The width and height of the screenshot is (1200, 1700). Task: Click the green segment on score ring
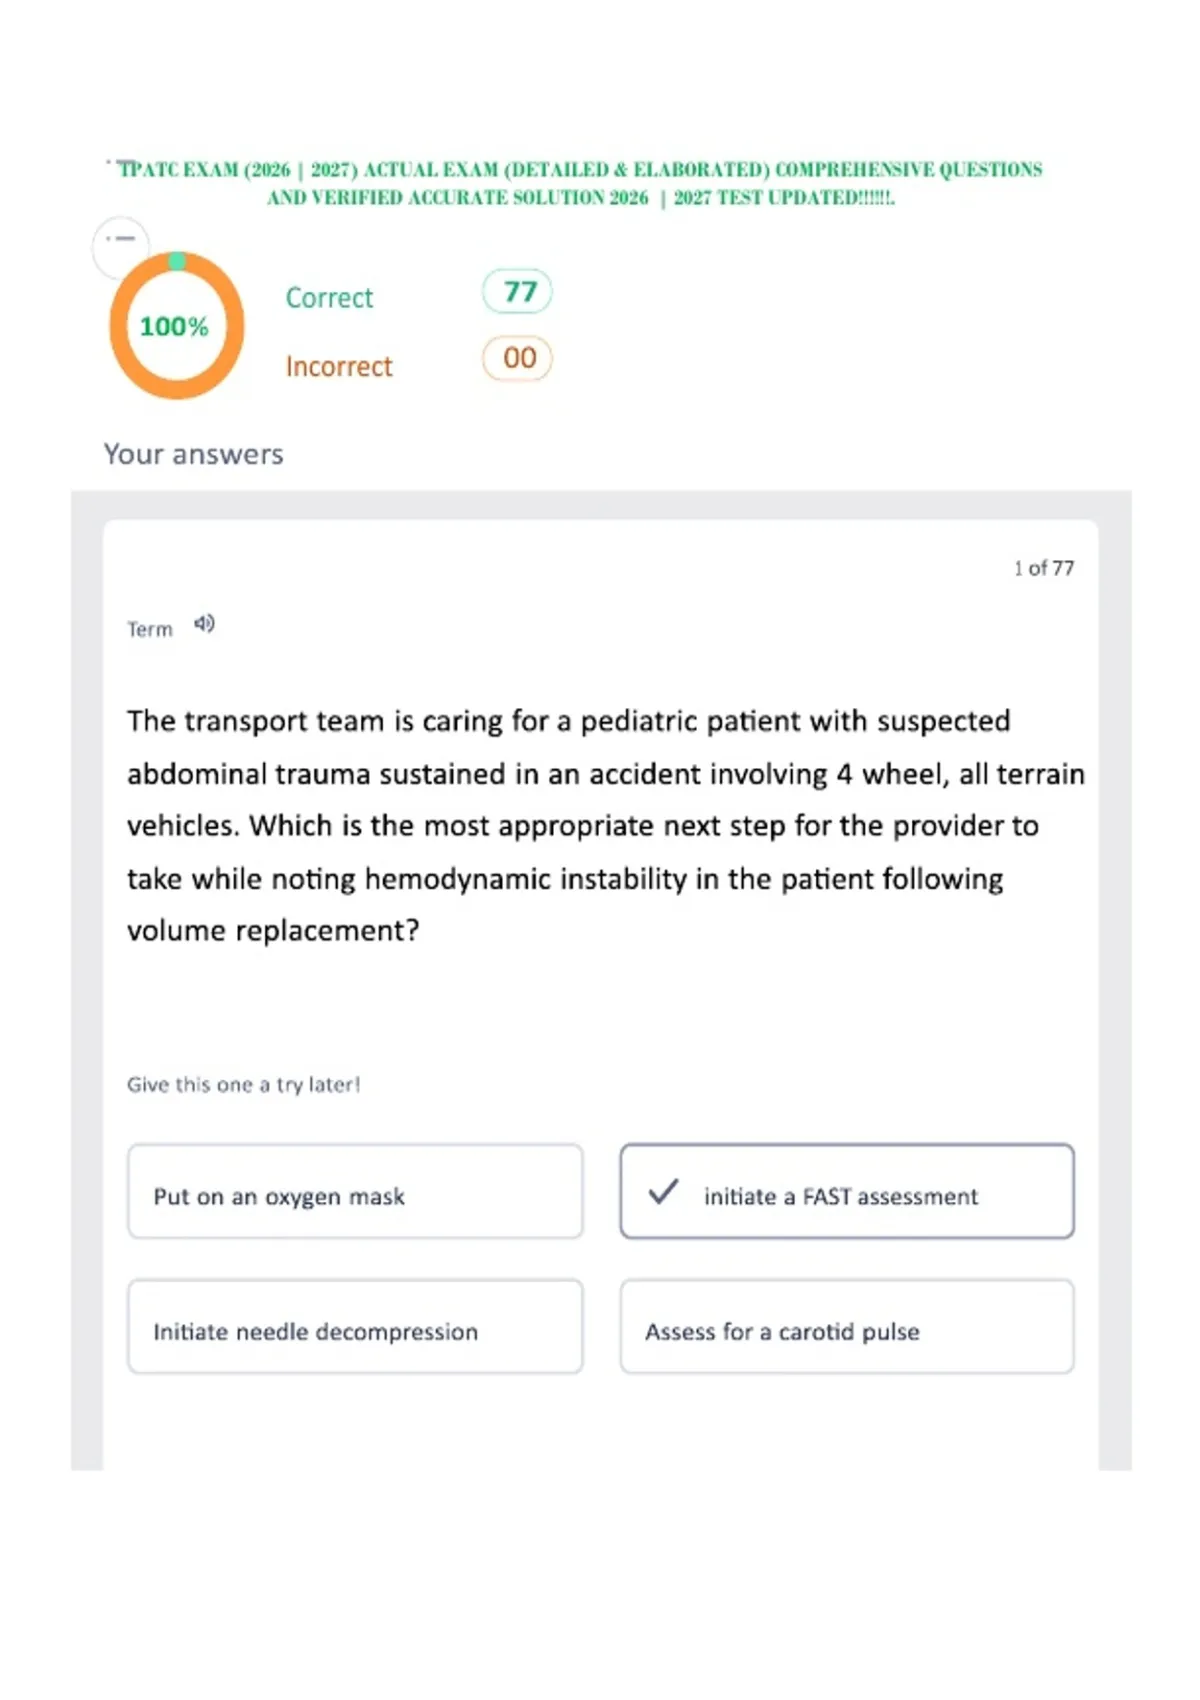point(177,261)
